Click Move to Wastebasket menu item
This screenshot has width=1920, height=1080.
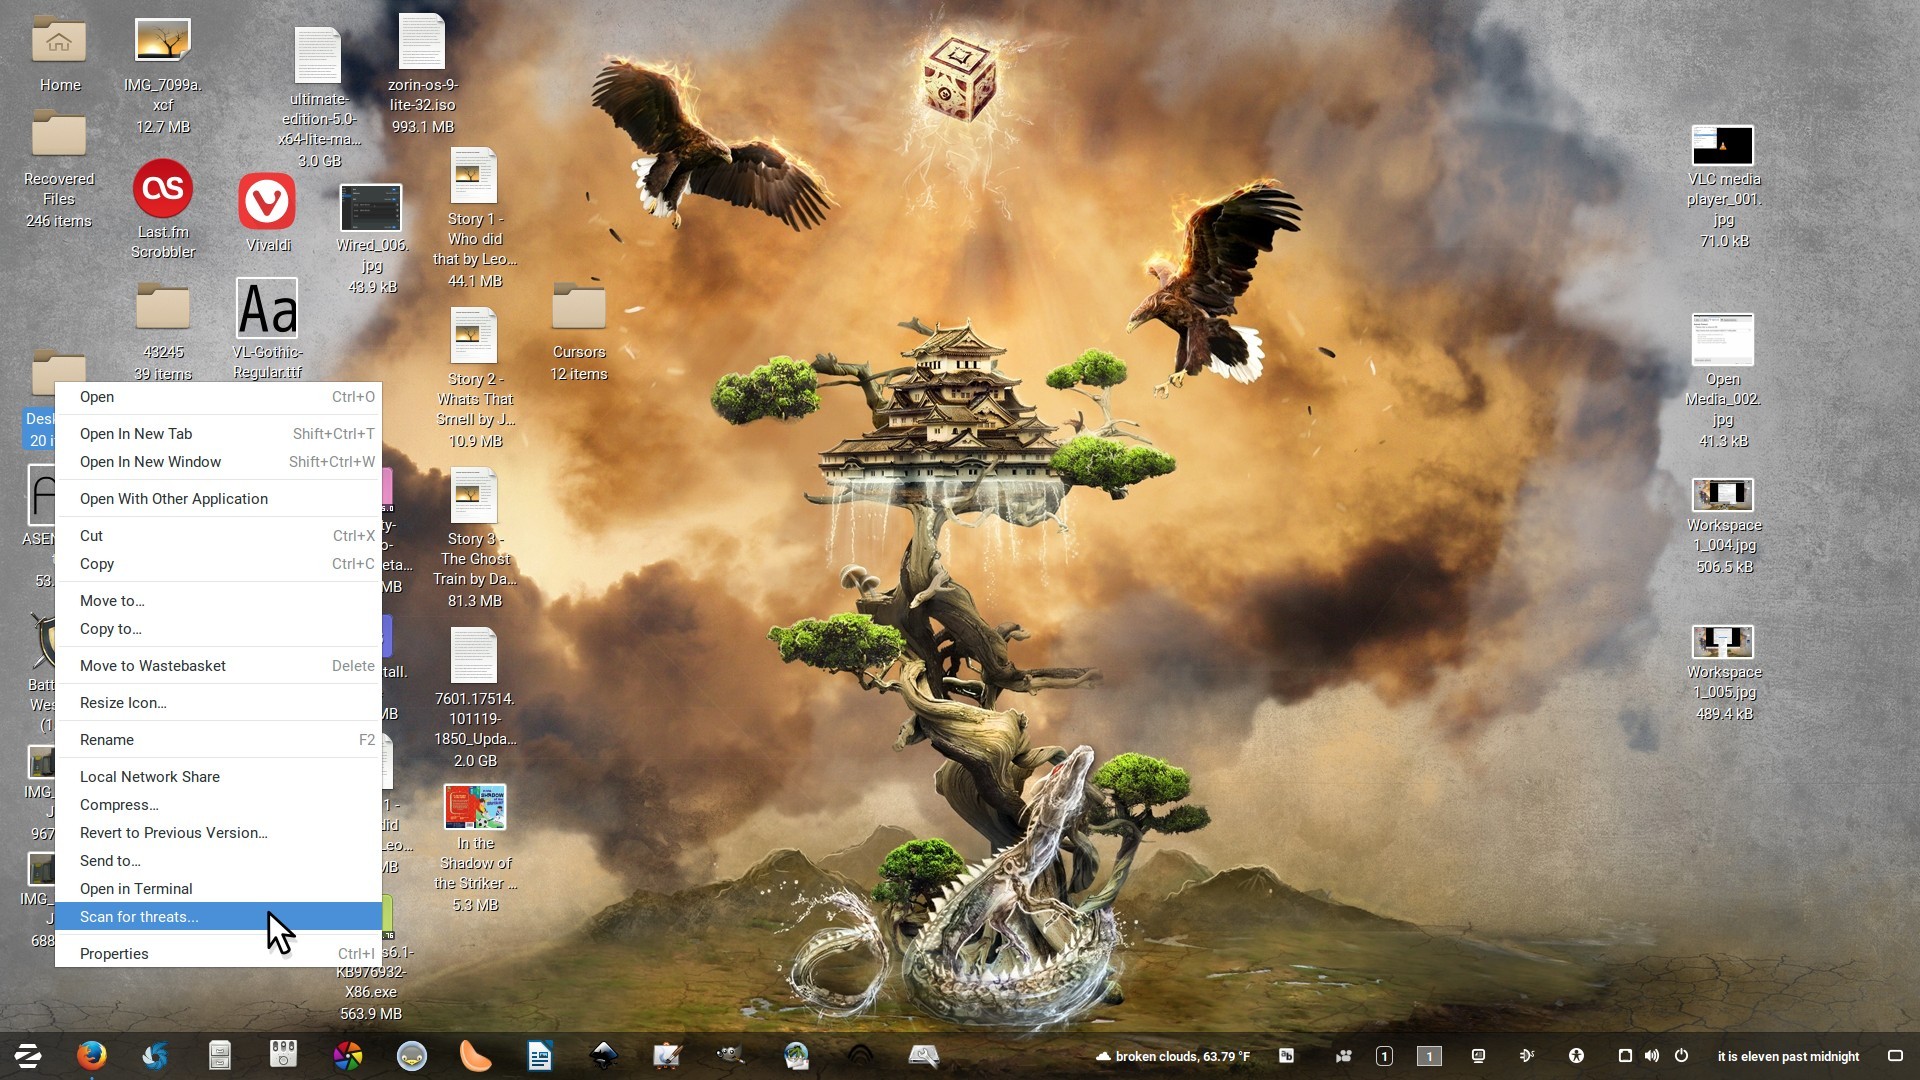click(152, 665)
